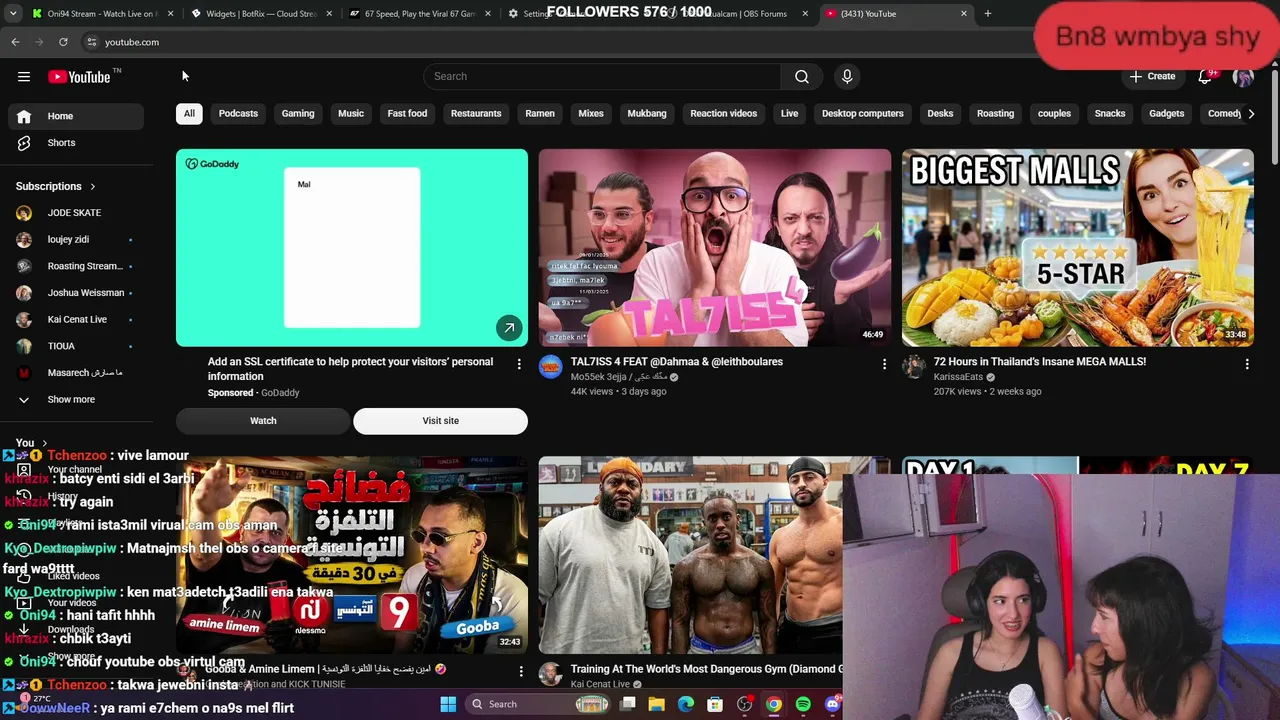
Task: Open Microsoft Store from the taskbar
Action: point(715,704)
